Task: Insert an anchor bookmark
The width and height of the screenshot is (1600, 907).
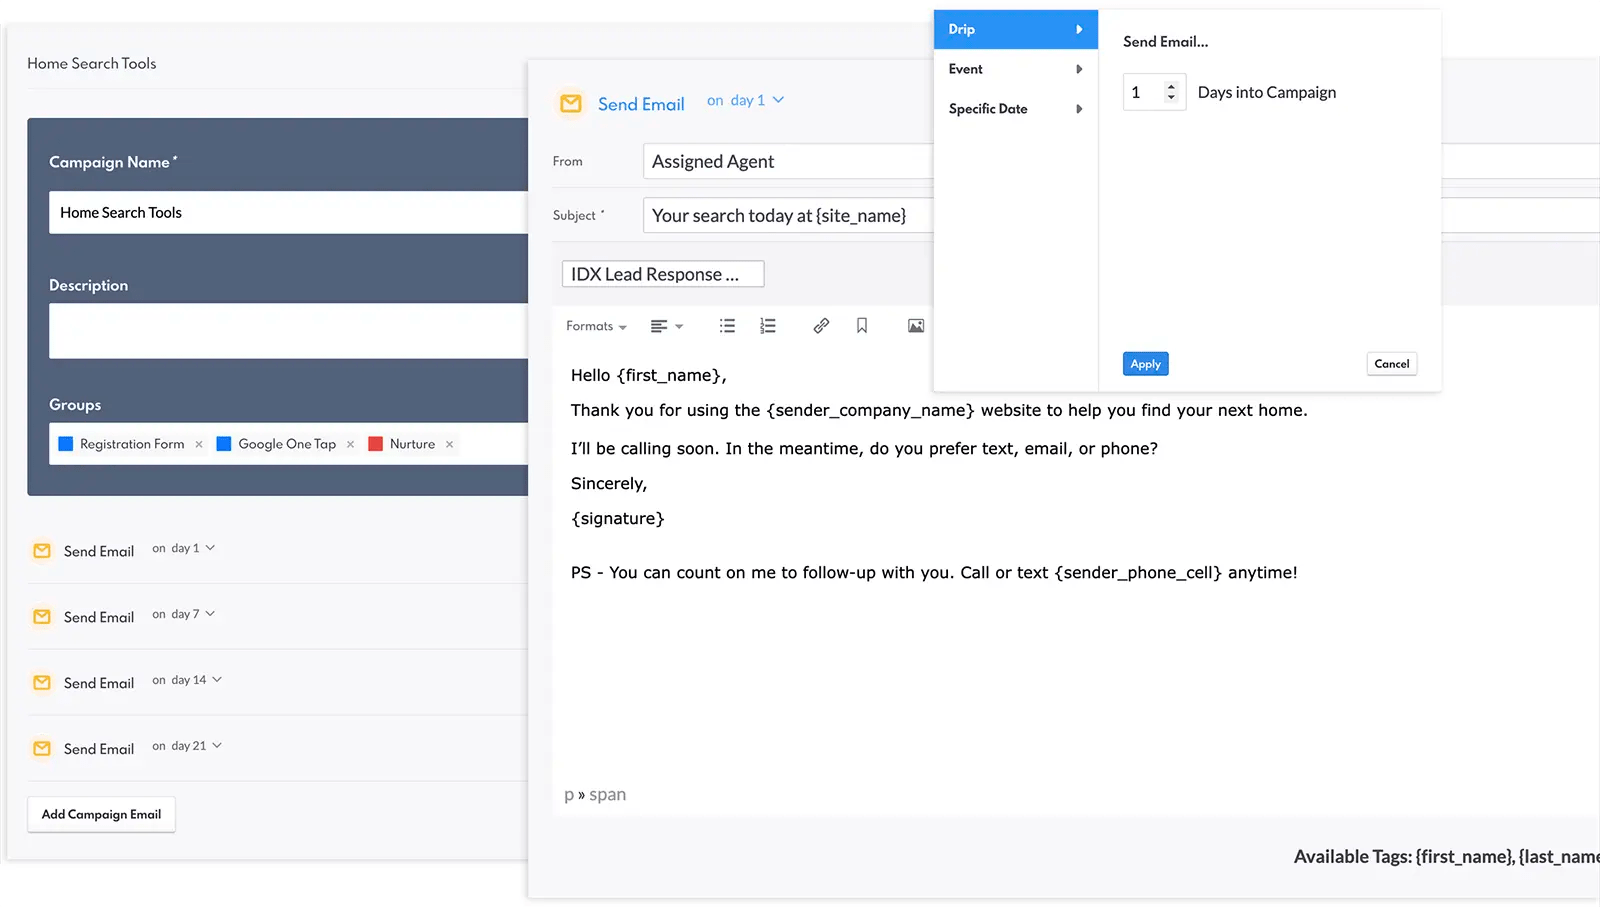Action: point(862,326)
